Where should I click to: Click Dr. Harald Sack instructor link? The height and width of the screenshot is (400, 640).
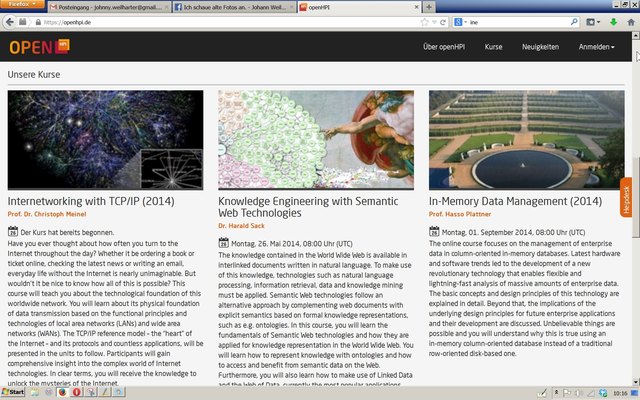point(241,225)
